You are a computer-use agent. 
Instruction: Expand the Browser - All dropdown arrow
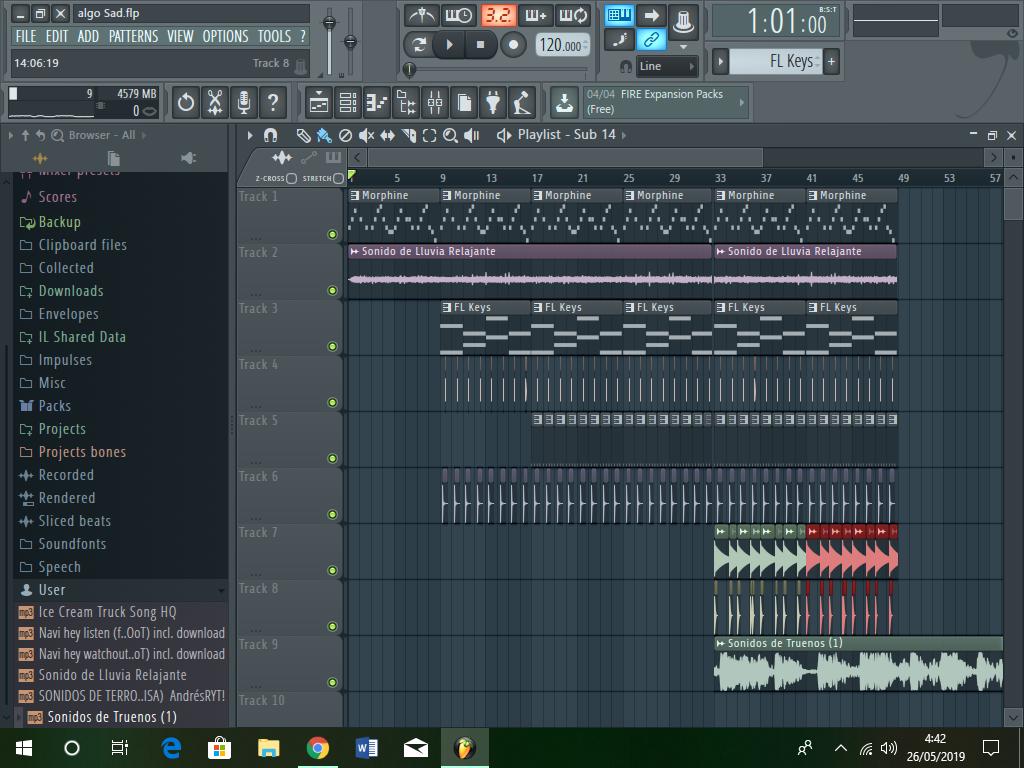tap(144, 135)
